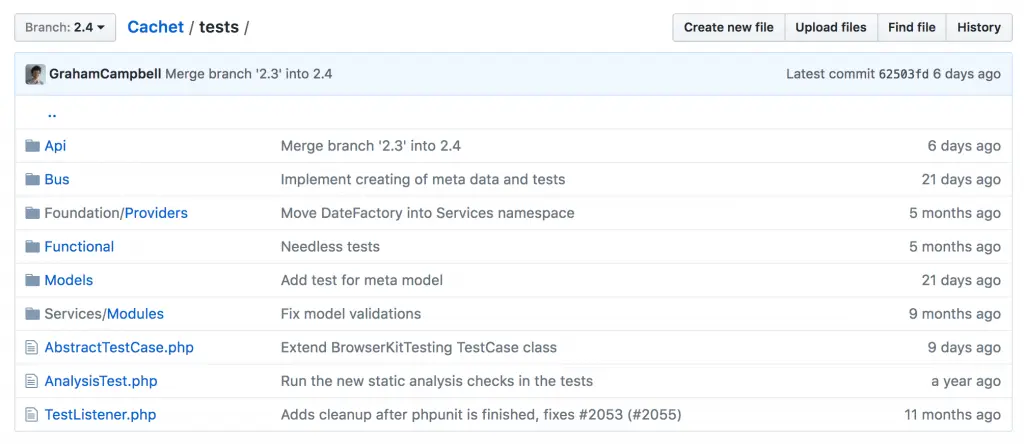Click the Find file button
The image size is (1024, 444).
(x=912, y=28)
